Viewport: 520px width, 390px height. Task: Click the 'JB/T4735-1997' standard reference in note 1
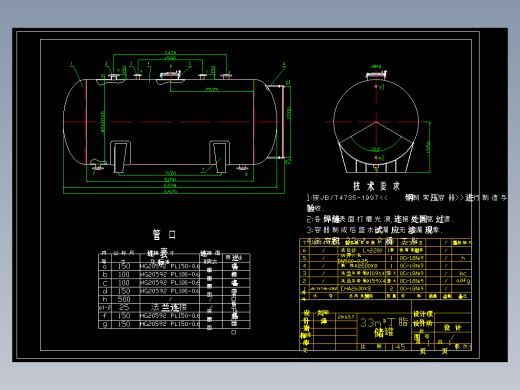tap(349, 198)
